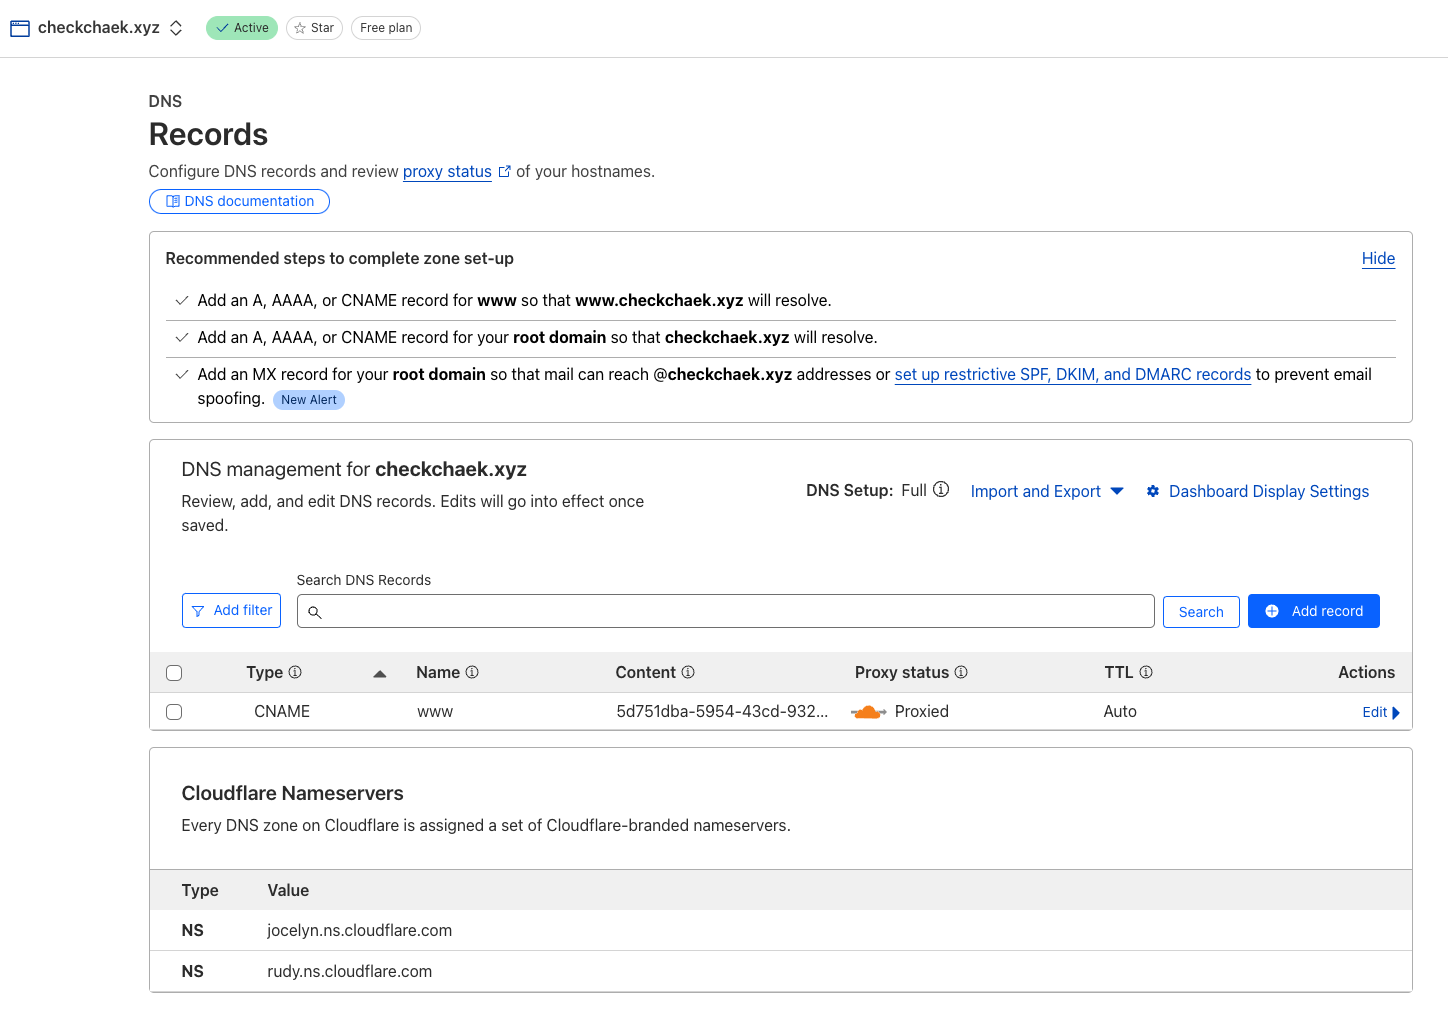Toggle the select-all records checkbox

point(174,673)
